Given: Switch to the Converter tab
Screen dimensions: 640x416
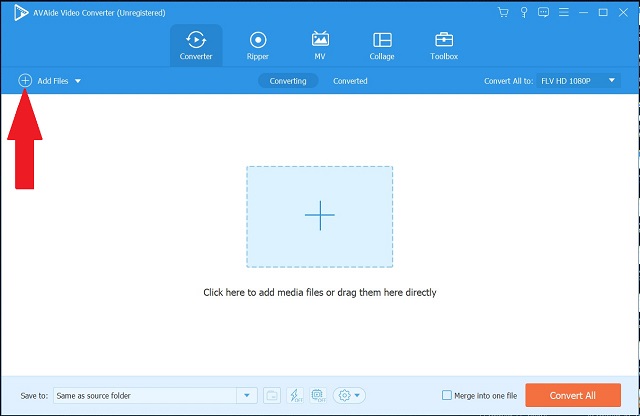Looking at the screenshot, I should [196, 45].
